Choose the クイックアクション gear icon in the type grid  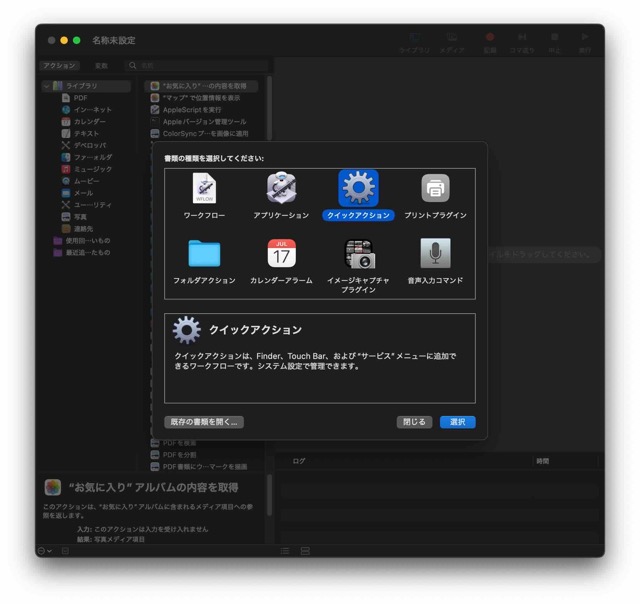(358, 188)
